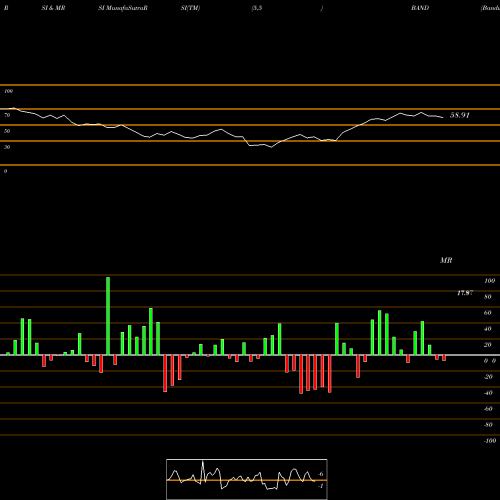Image resolution: width=500 pixels, height=500 pixels.
Task: Click the 60 axis label on histogram
Action: click(488, 313)
